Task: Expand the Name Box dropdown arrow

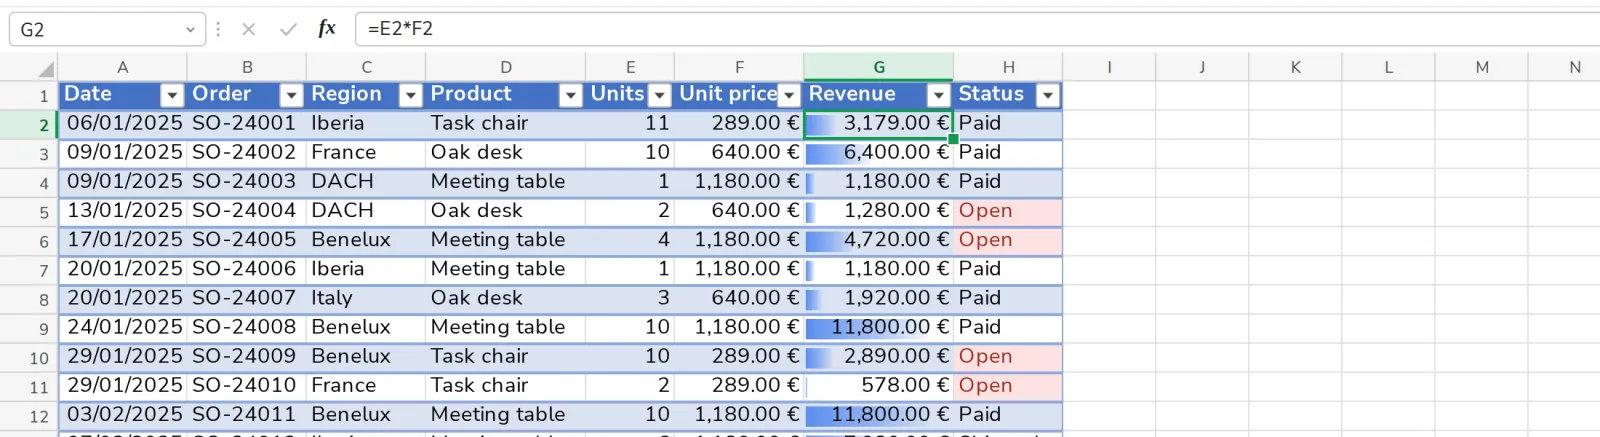Action: click(x=190, y=30)
